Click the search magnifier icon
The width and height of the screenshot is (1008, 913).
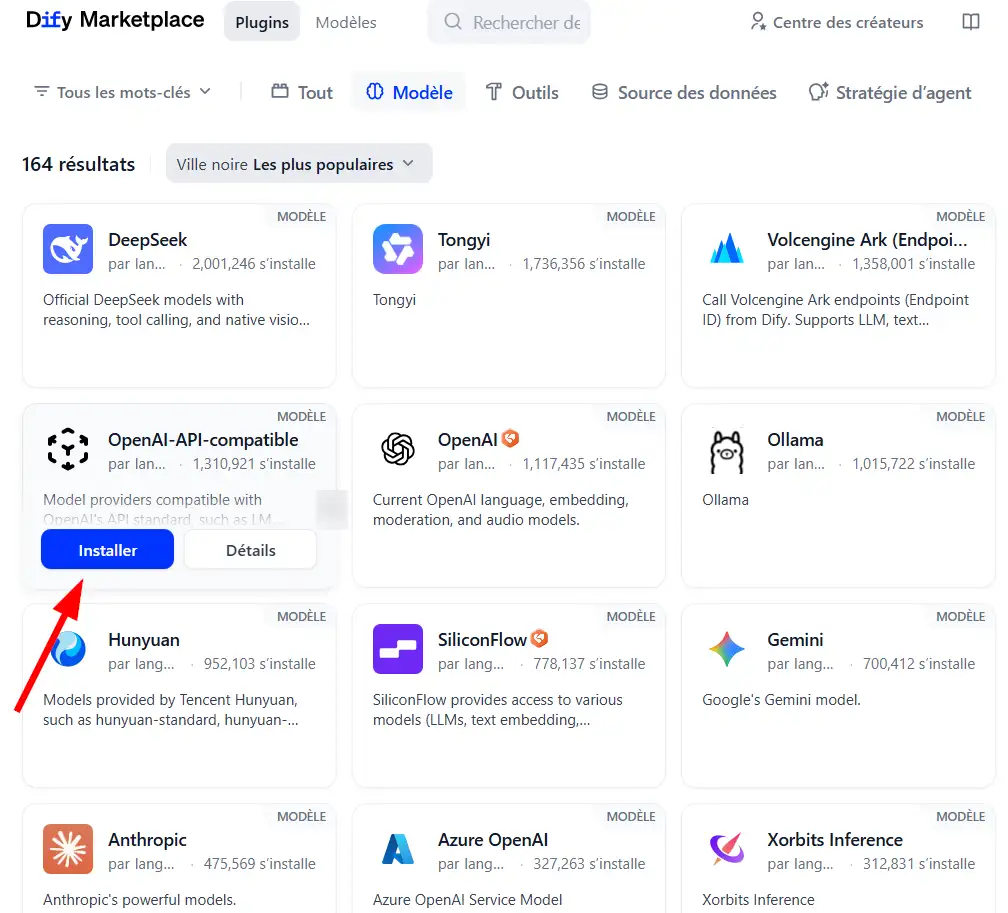[x=453, y=22]
